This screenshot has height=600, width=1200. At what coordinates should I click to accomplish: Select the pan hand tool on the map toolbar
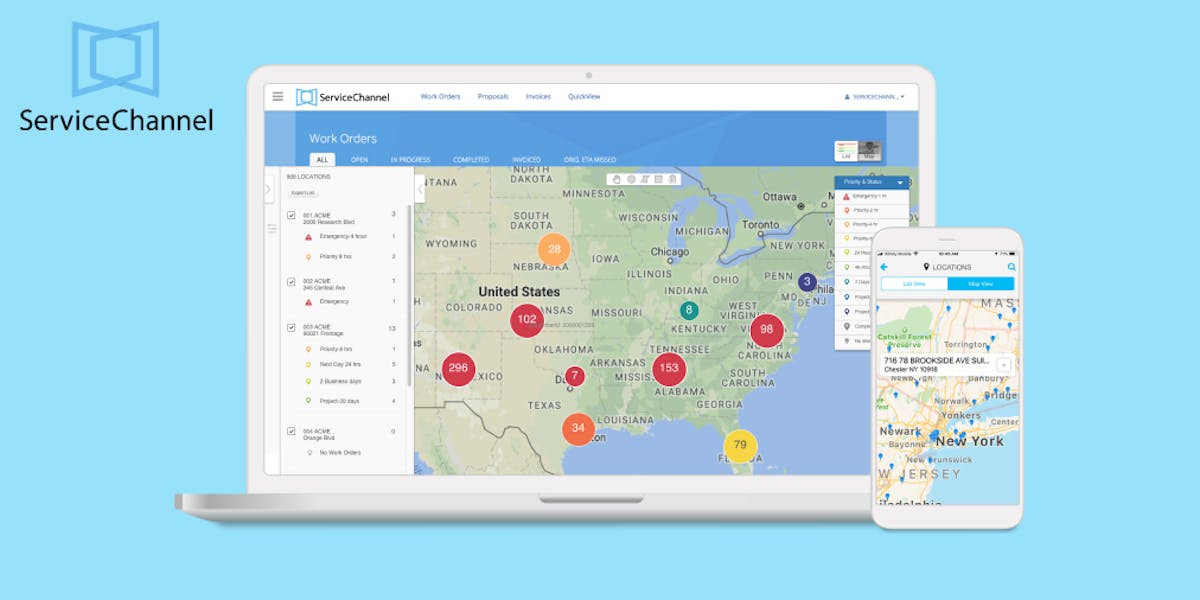pyautogui.click(x=617, y=179)
